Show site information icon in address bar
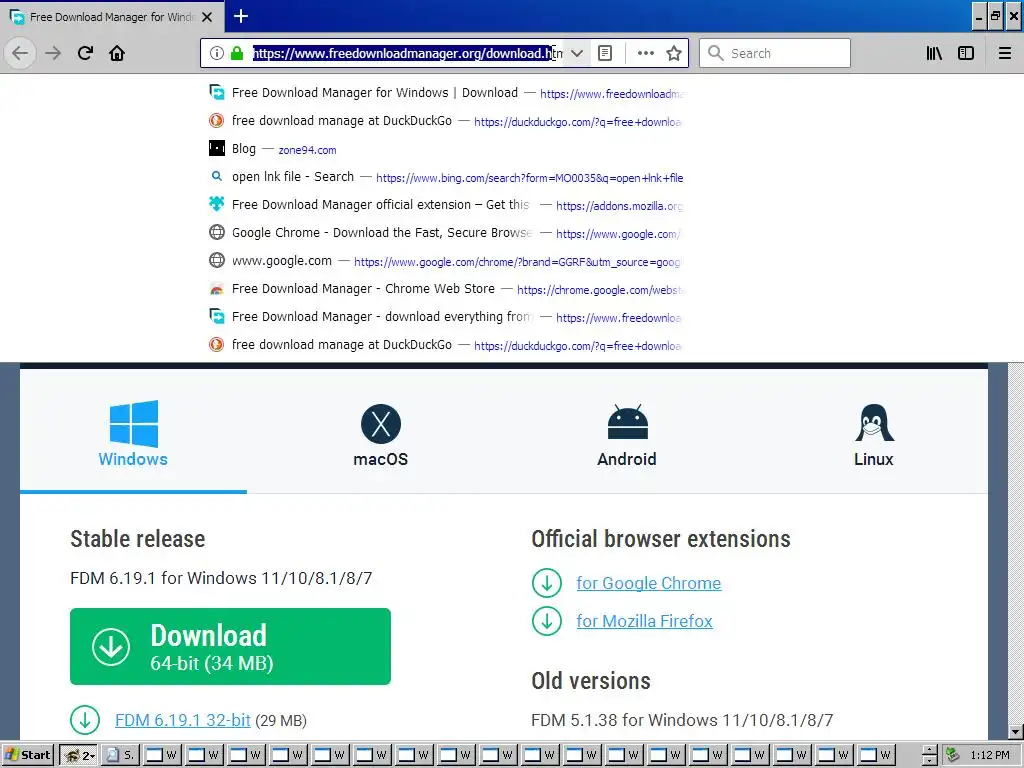Viewport: 1024px width, 768px height. (217, 53)
